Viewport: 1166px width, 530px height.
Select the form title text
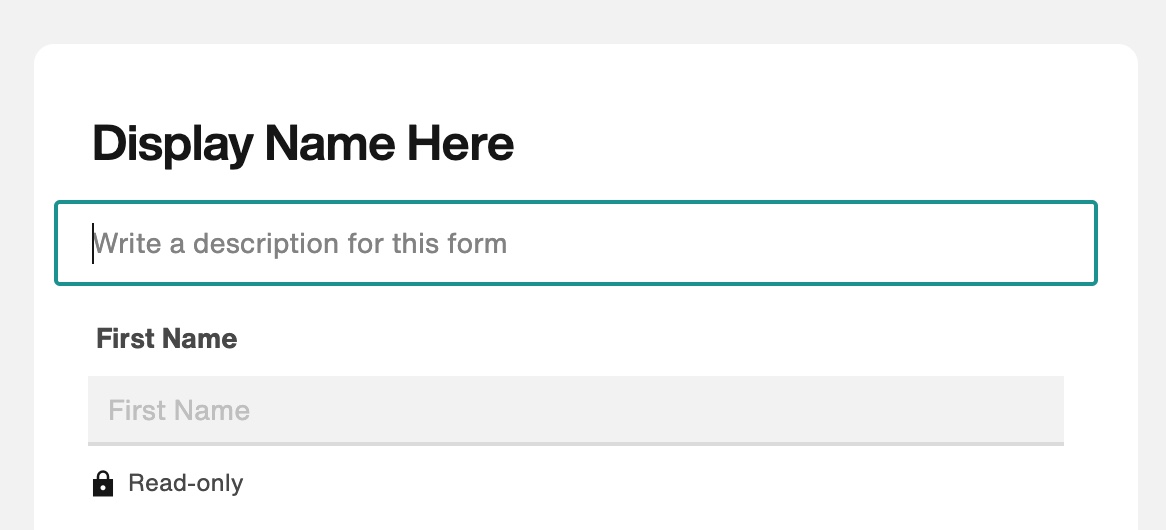pos(303,144)
